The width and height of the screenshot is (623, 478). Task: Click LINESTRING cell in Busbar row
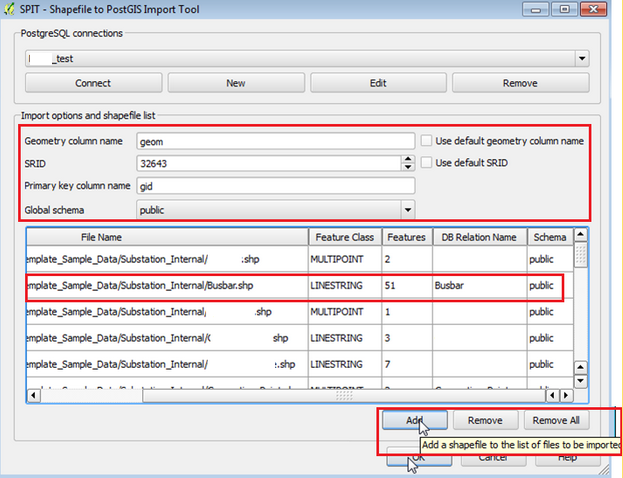click(345, 285)
